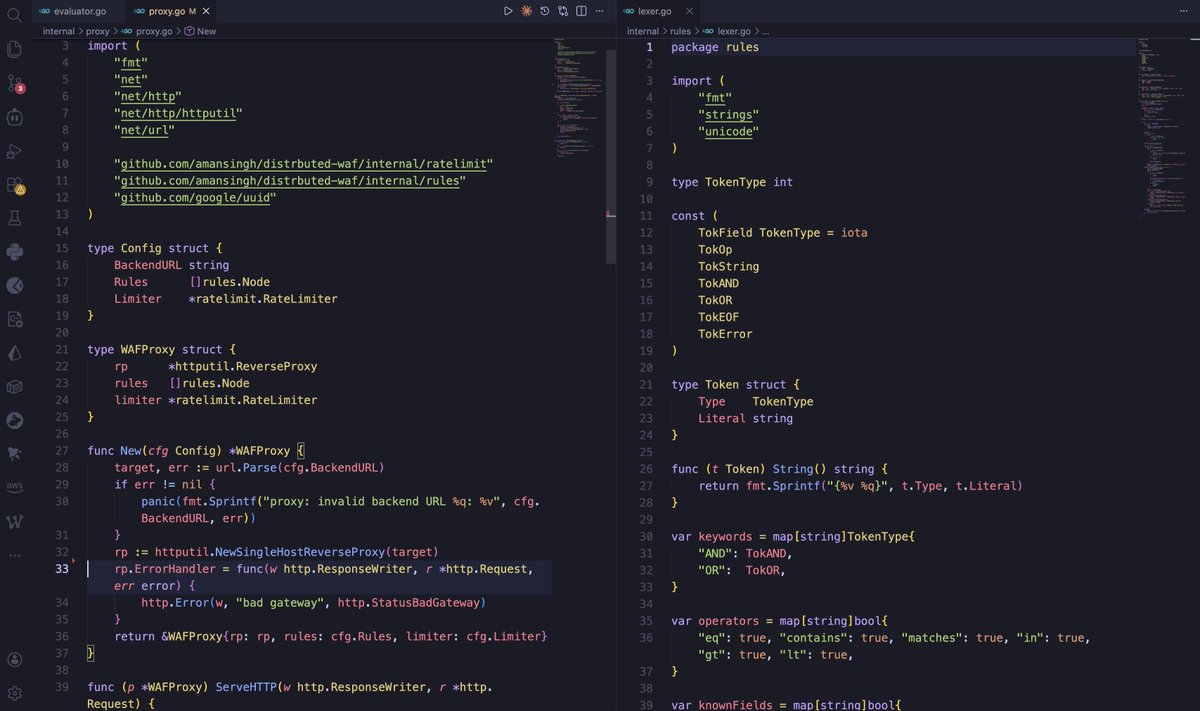Screen dimensions: 1200x711
Task: Open the Manage settings gear
Action: (x=15, y=693)
